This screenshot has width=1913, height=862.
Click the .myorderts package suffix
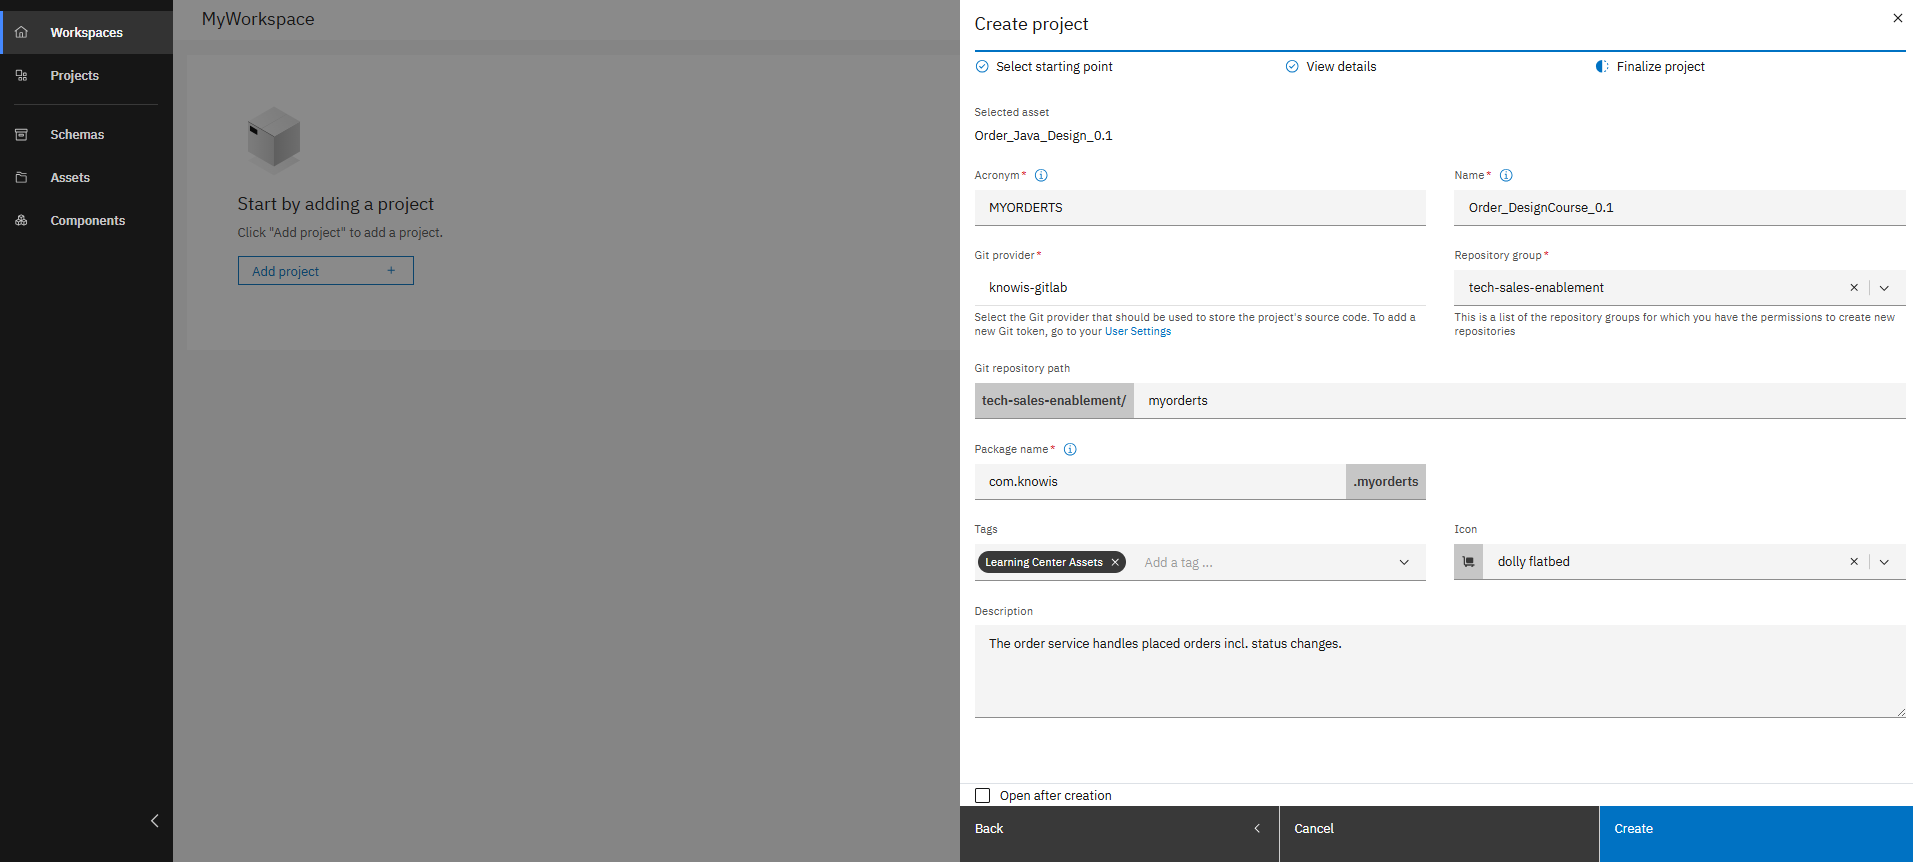pos(1386,482)
